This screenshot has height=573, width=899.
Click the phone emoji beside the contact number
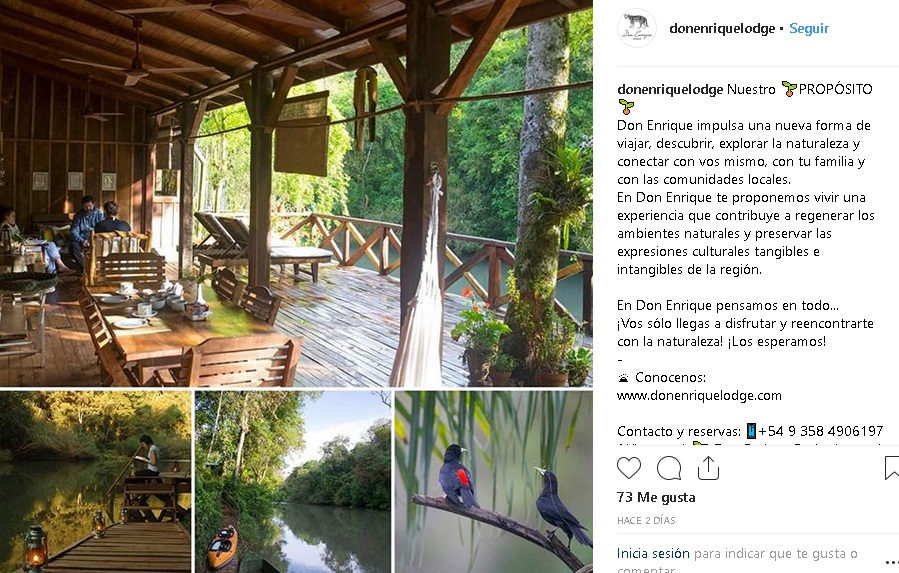[x=751, y=431]
